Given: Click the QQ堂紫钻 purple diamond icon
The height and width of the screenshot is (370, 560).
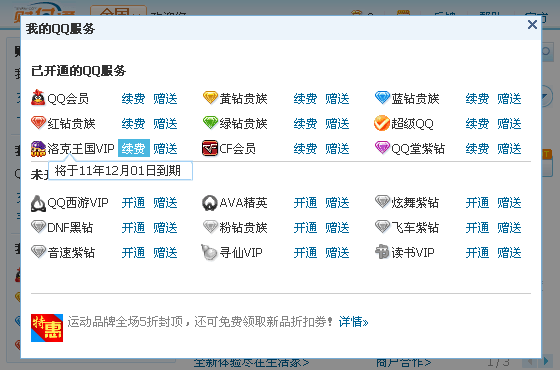Looking at the screenshot, I should coord(382,148).
